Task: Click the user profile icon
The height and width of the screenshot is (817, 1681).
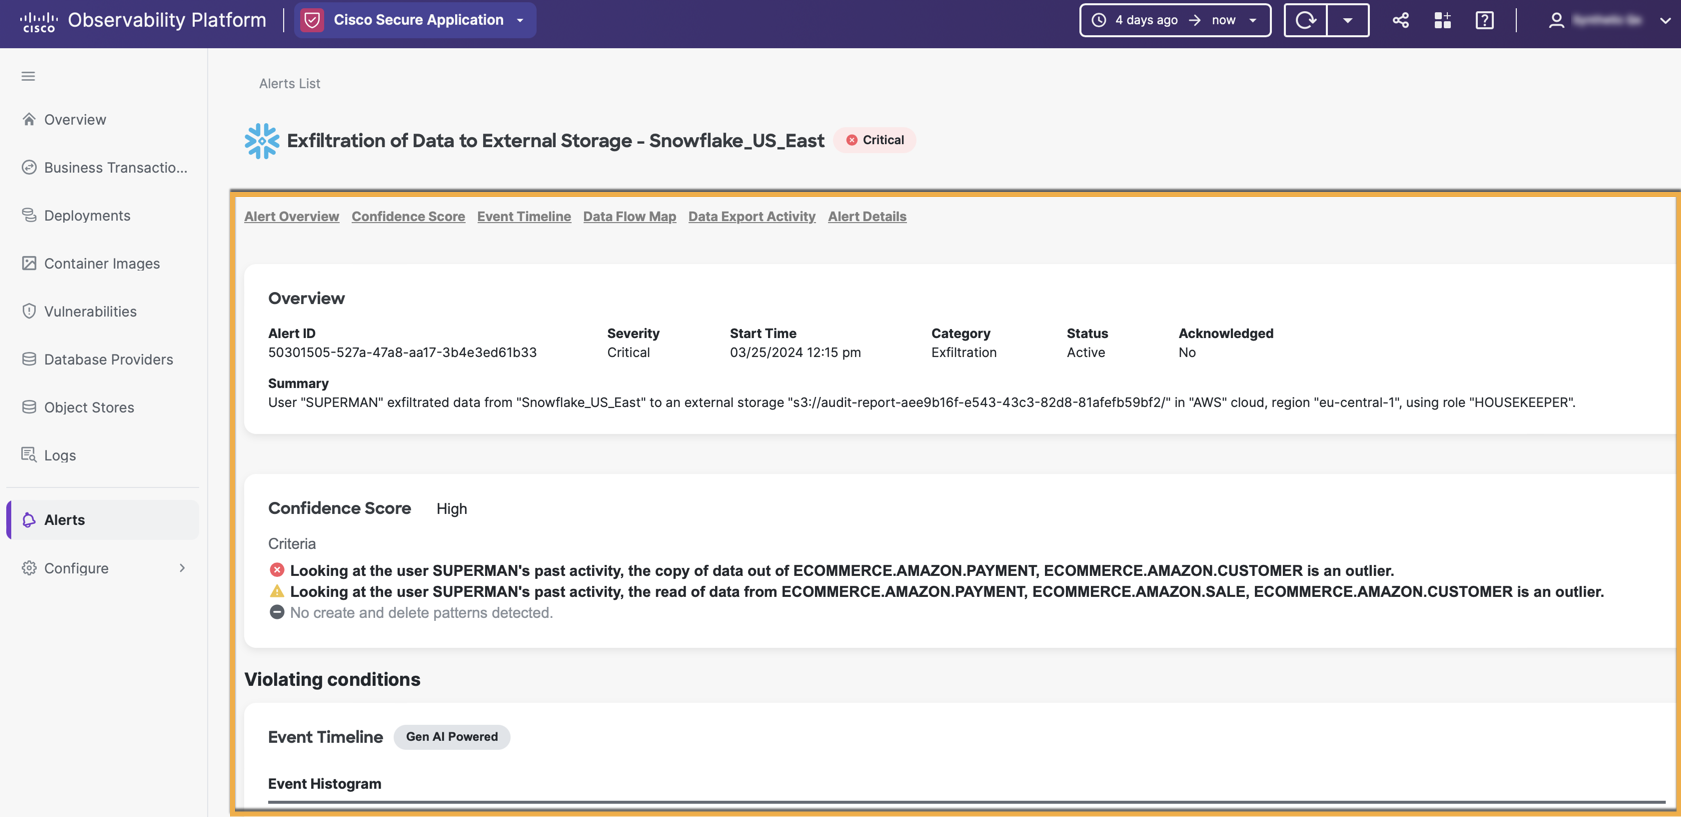Action: coord(1556,20)
